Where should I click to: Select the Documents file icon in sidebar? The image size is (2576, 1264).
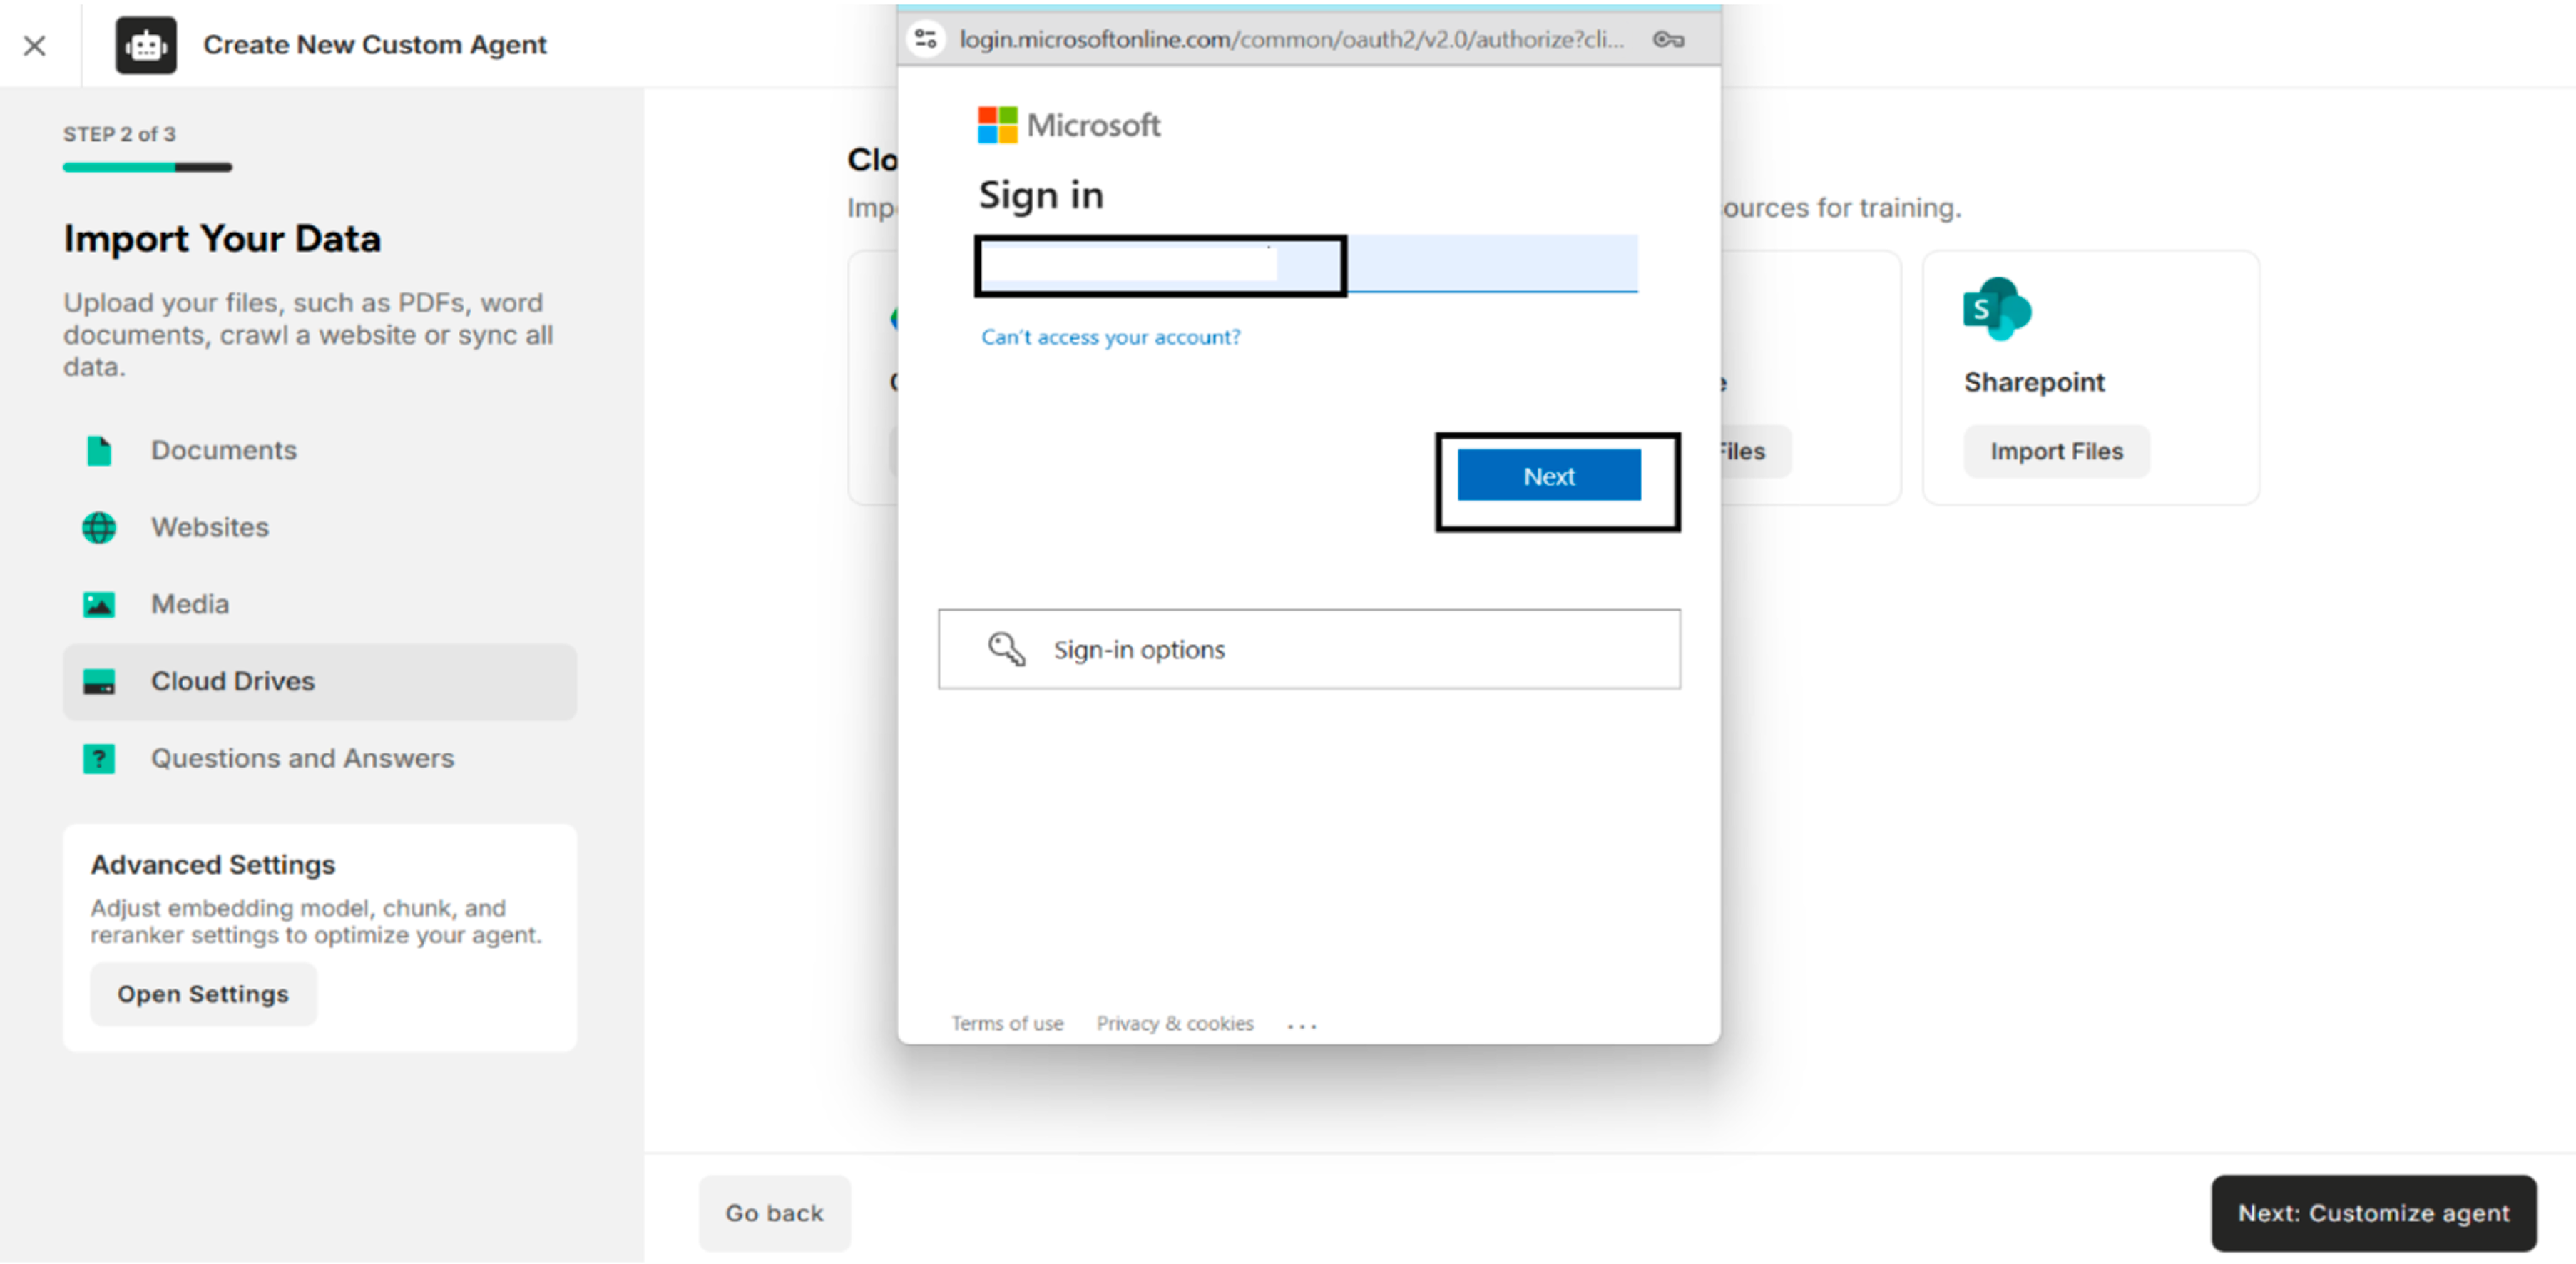(98, 450)
